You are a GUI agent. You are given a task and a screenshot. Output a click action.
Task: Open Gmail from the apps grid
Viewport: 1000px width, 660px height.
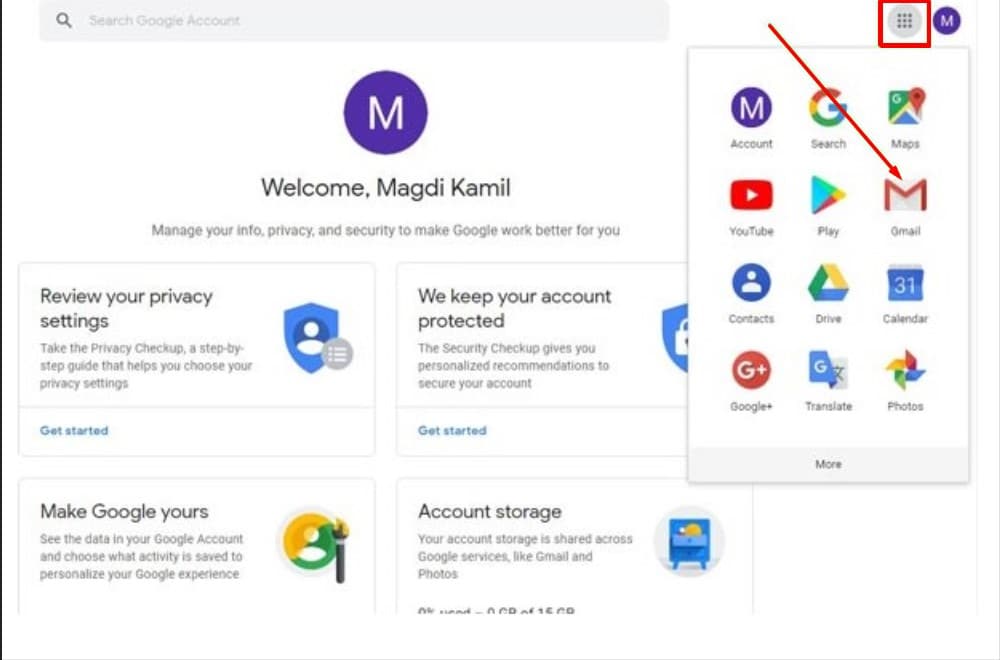tap(905, 197)
